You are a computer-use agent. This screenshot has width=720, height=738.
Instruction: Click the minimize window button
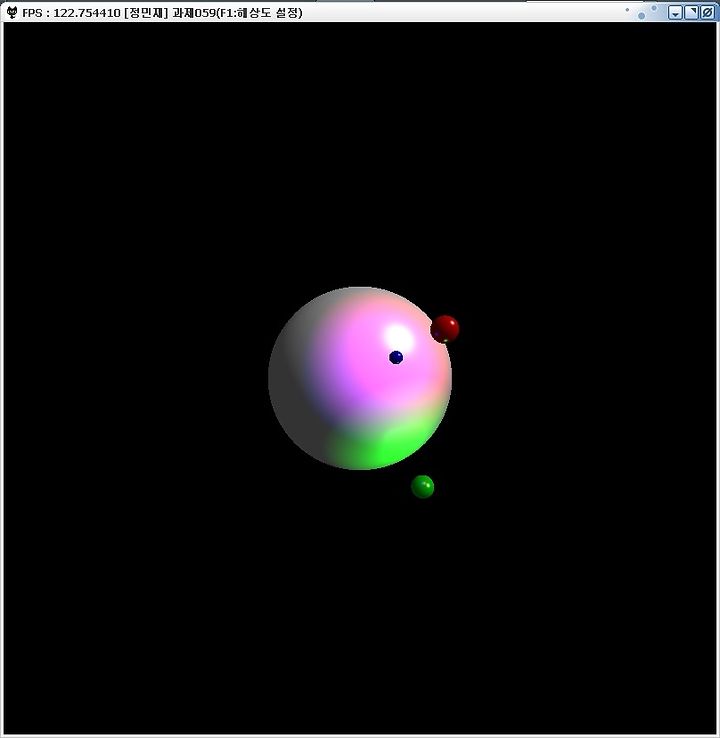pos(675,13)
